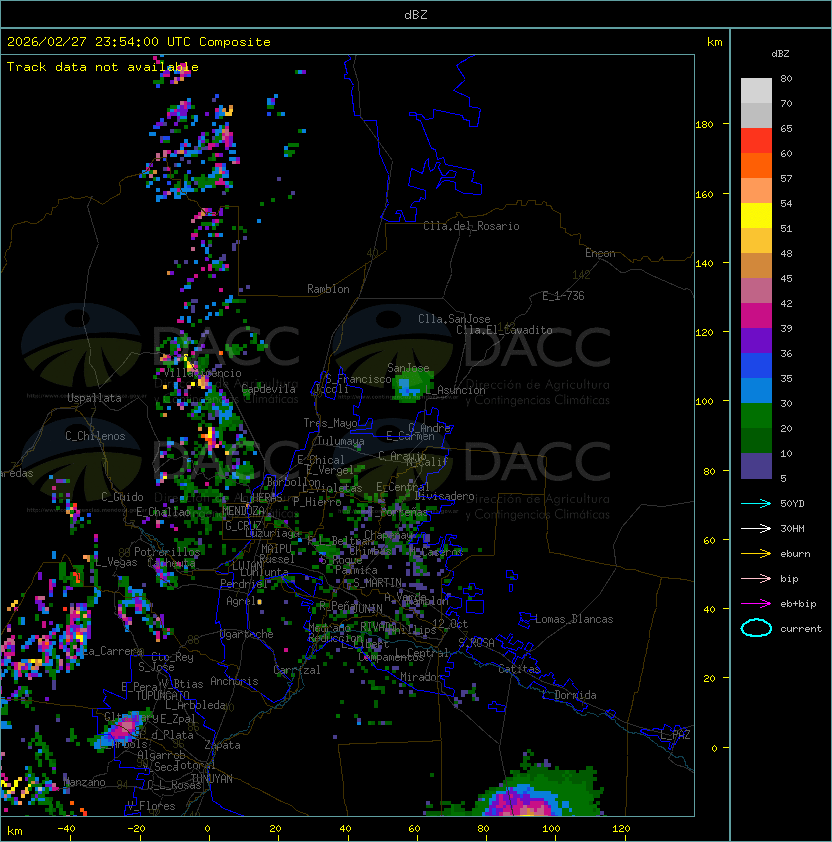Select the slate 5-10 dBZ legend swatch
Image resolution: width=832 pixels, height=842 pixels.
pos(756,466)
